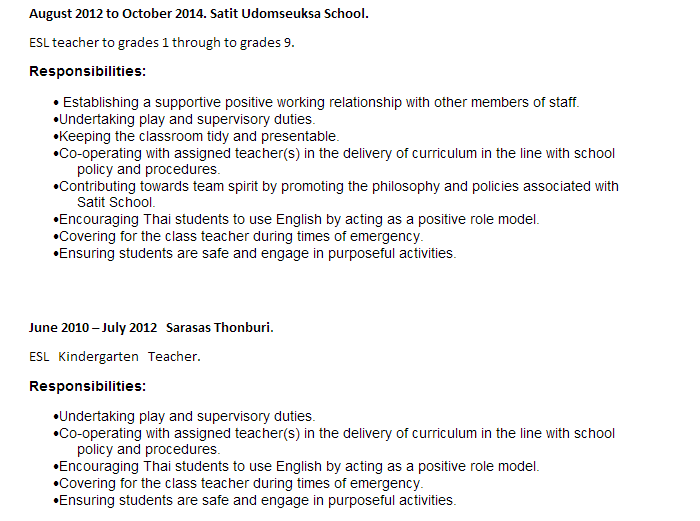The image size is (700, 521).
Task: Click the first 'Co-operating with assigned teacher(s)' bullet
Action: 336,153
